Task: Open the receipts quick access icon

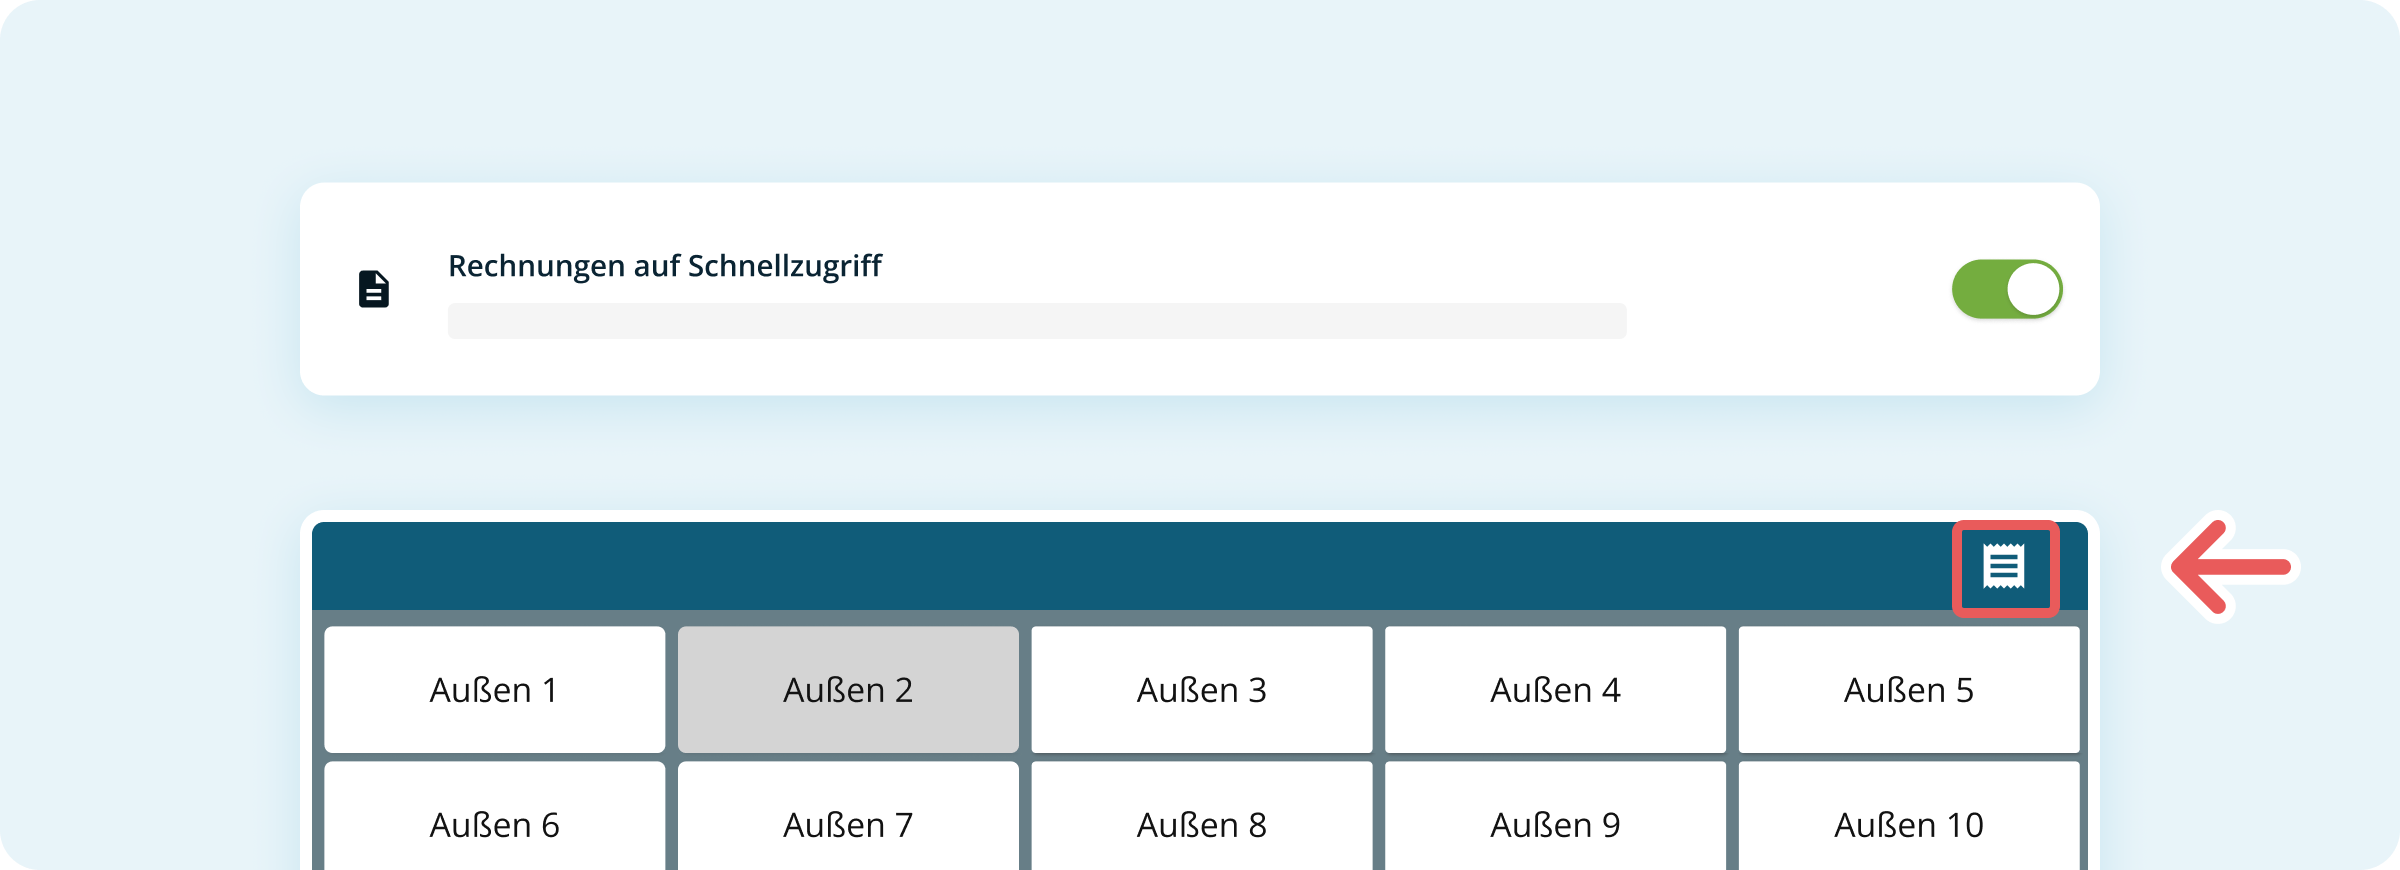Action: (x=2004, y=567)
